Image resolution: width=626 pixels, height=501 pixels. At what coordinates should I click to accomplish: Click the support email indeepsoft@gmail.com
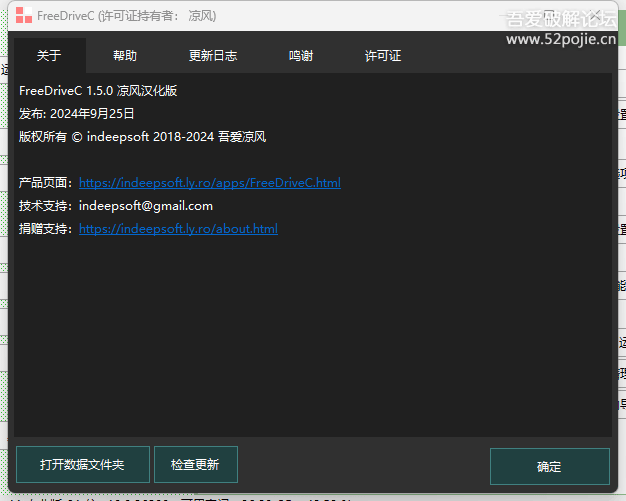click(146, 206)
